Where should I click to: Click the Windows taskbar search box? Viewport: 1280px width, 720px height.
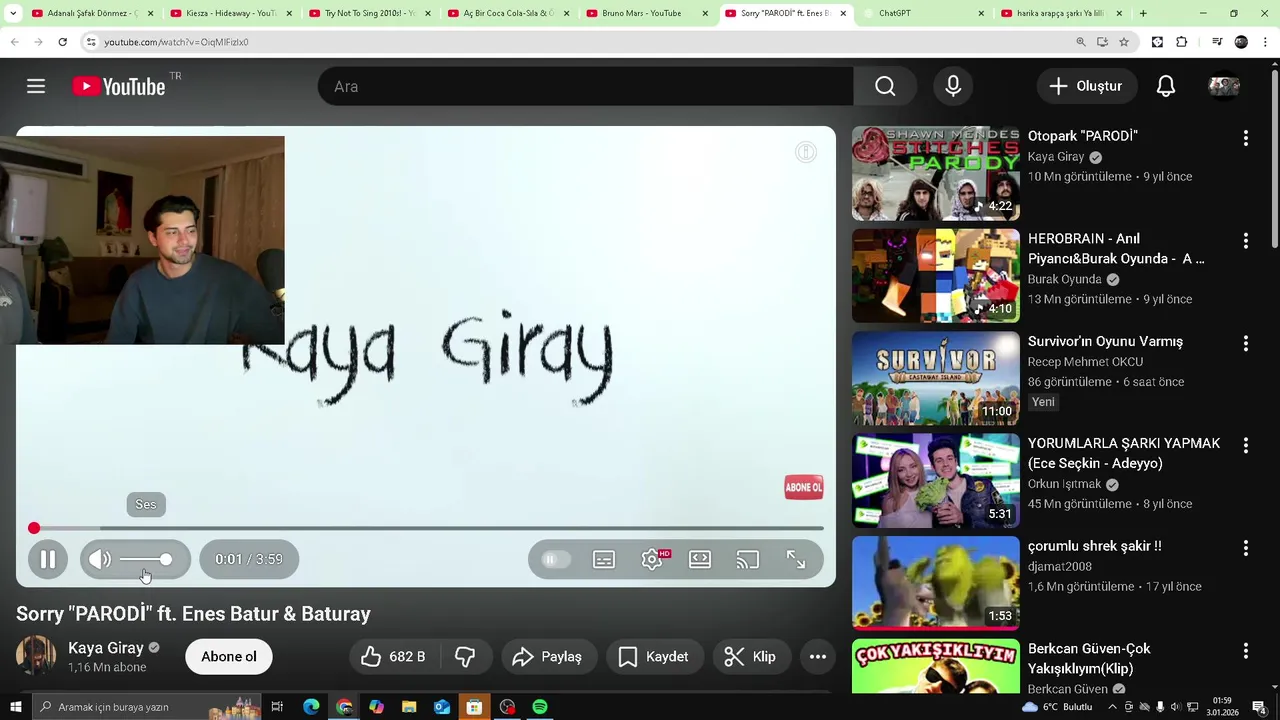(146, 707)
